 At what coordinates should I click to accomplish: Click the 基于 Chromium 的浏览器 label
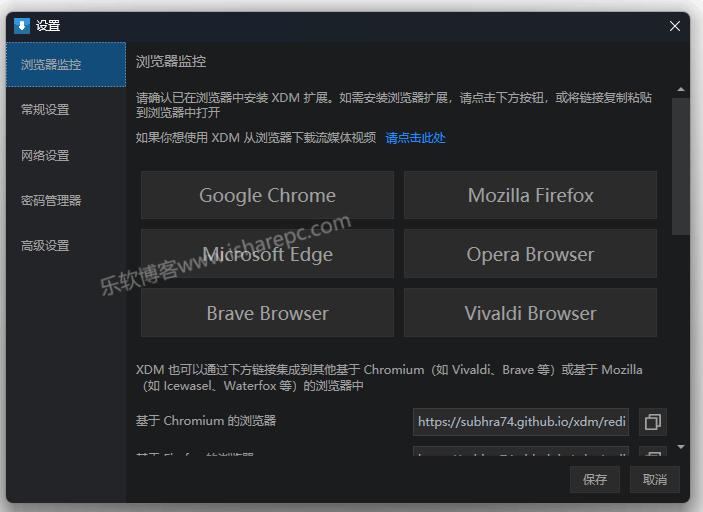pyautogui.click(x=206, y=421)
